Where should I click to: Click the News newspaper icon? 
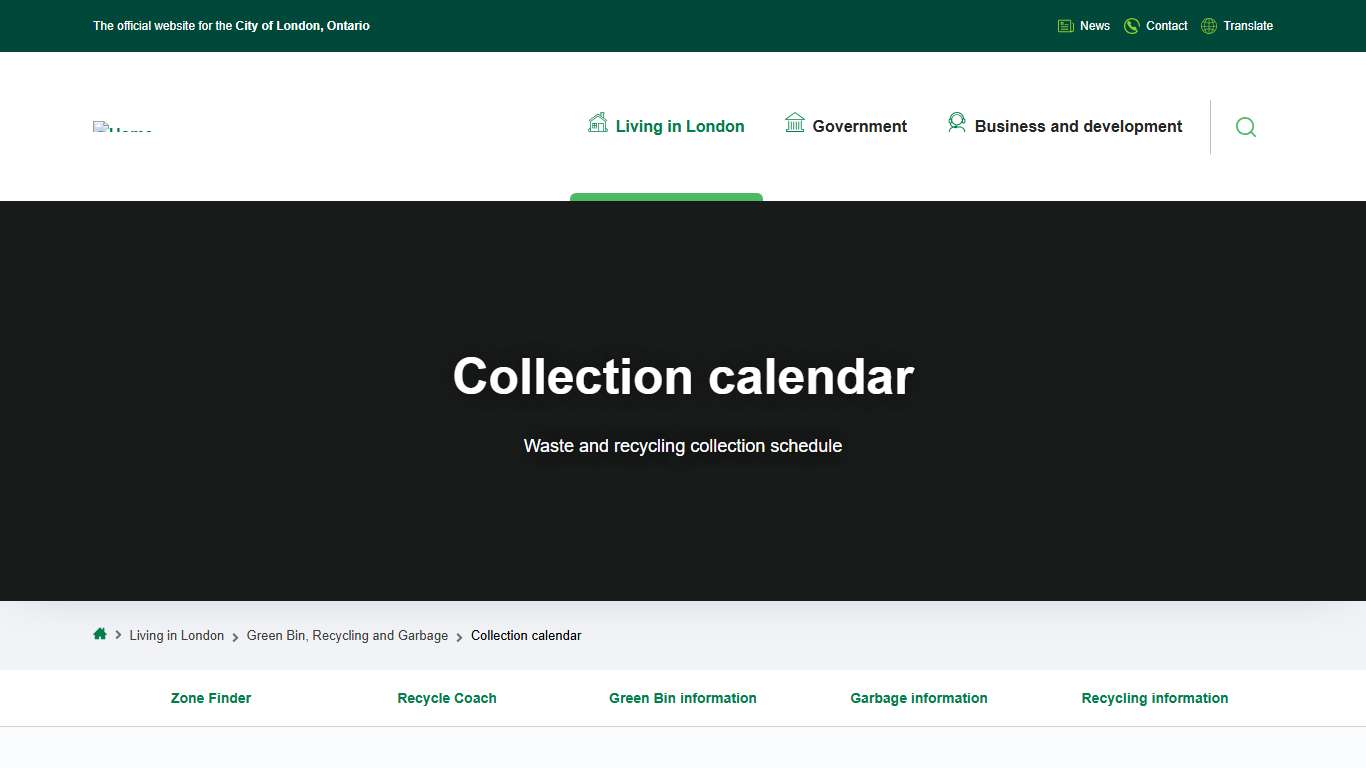pyautogui.click(x=1065, y=25)
